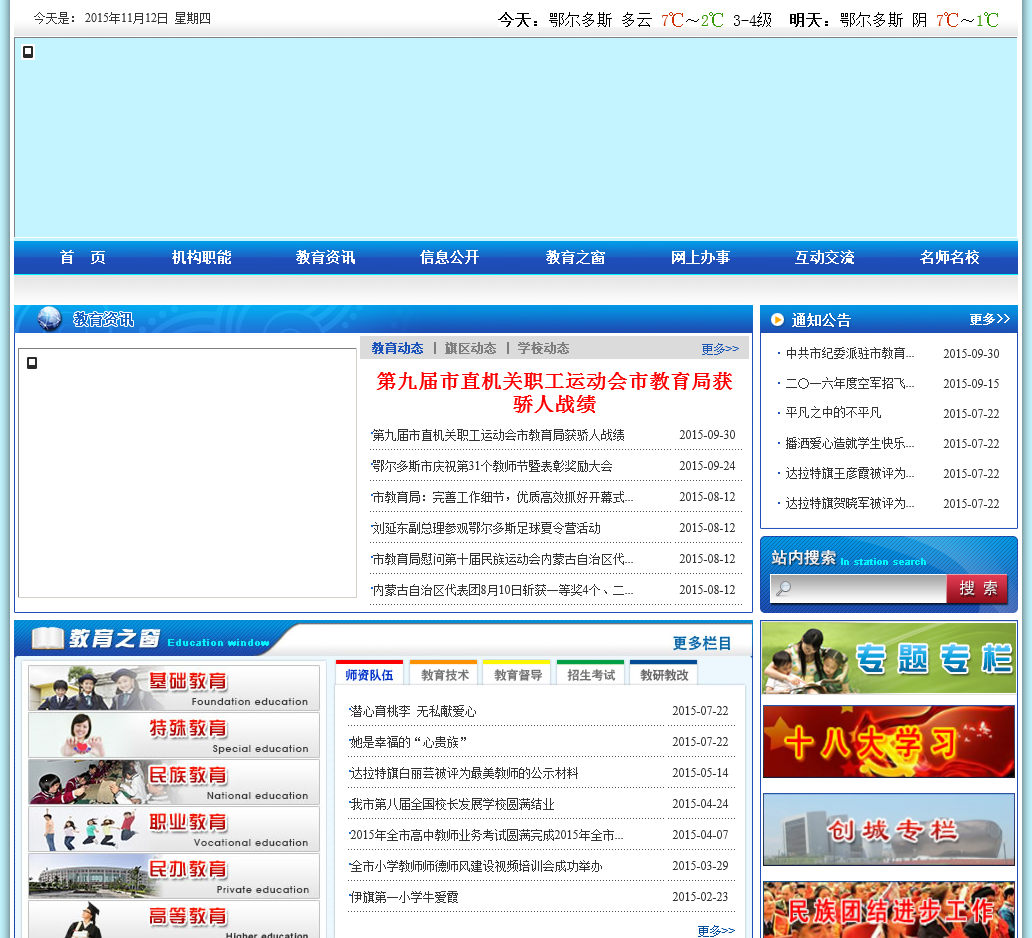
Task: Open the 十八大学习 red banner
Action: [x=889, y=741]
